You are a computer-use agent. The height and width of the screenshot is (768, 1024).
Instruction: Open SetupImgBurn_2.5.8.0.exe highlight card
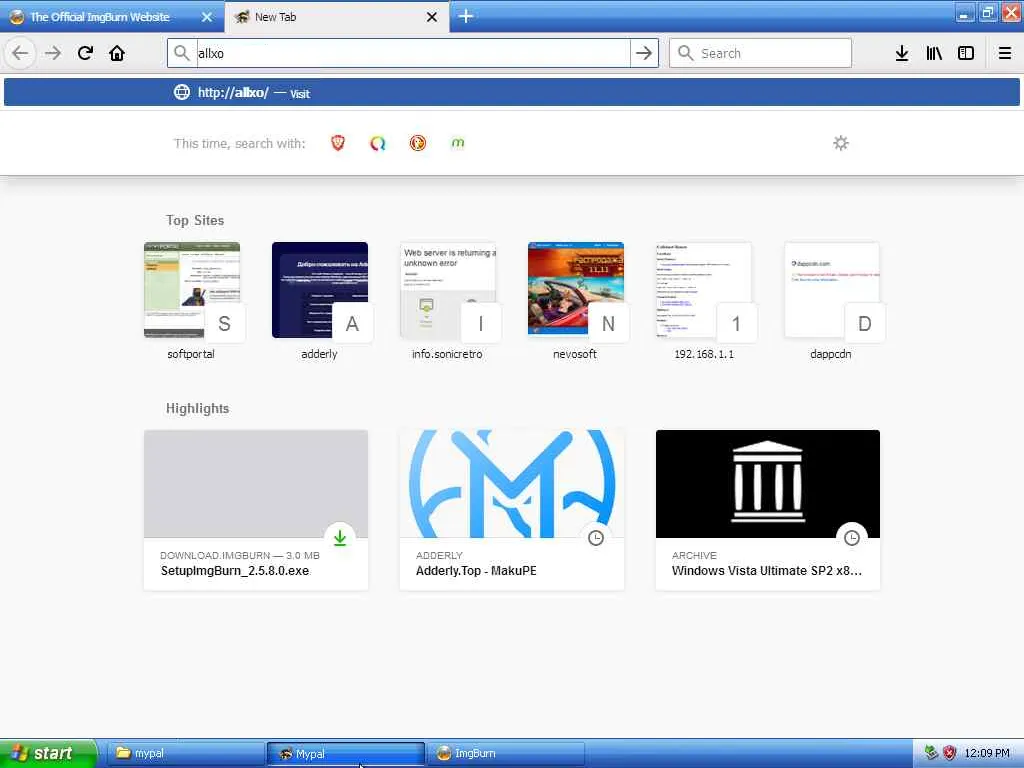pos(256,510)
